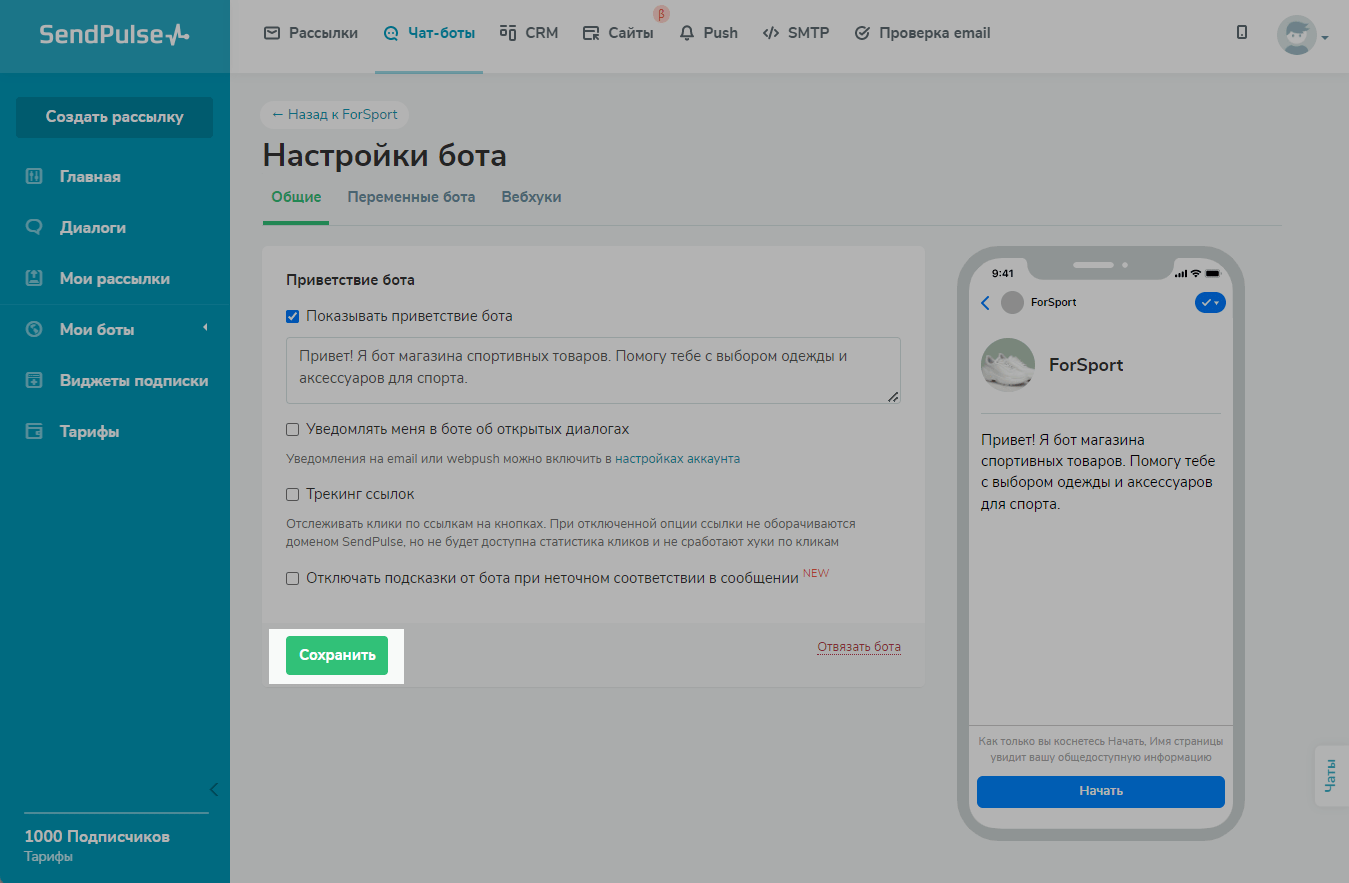Click the Главная sidebar icon

pyautogui.click(x=34, y=177)
